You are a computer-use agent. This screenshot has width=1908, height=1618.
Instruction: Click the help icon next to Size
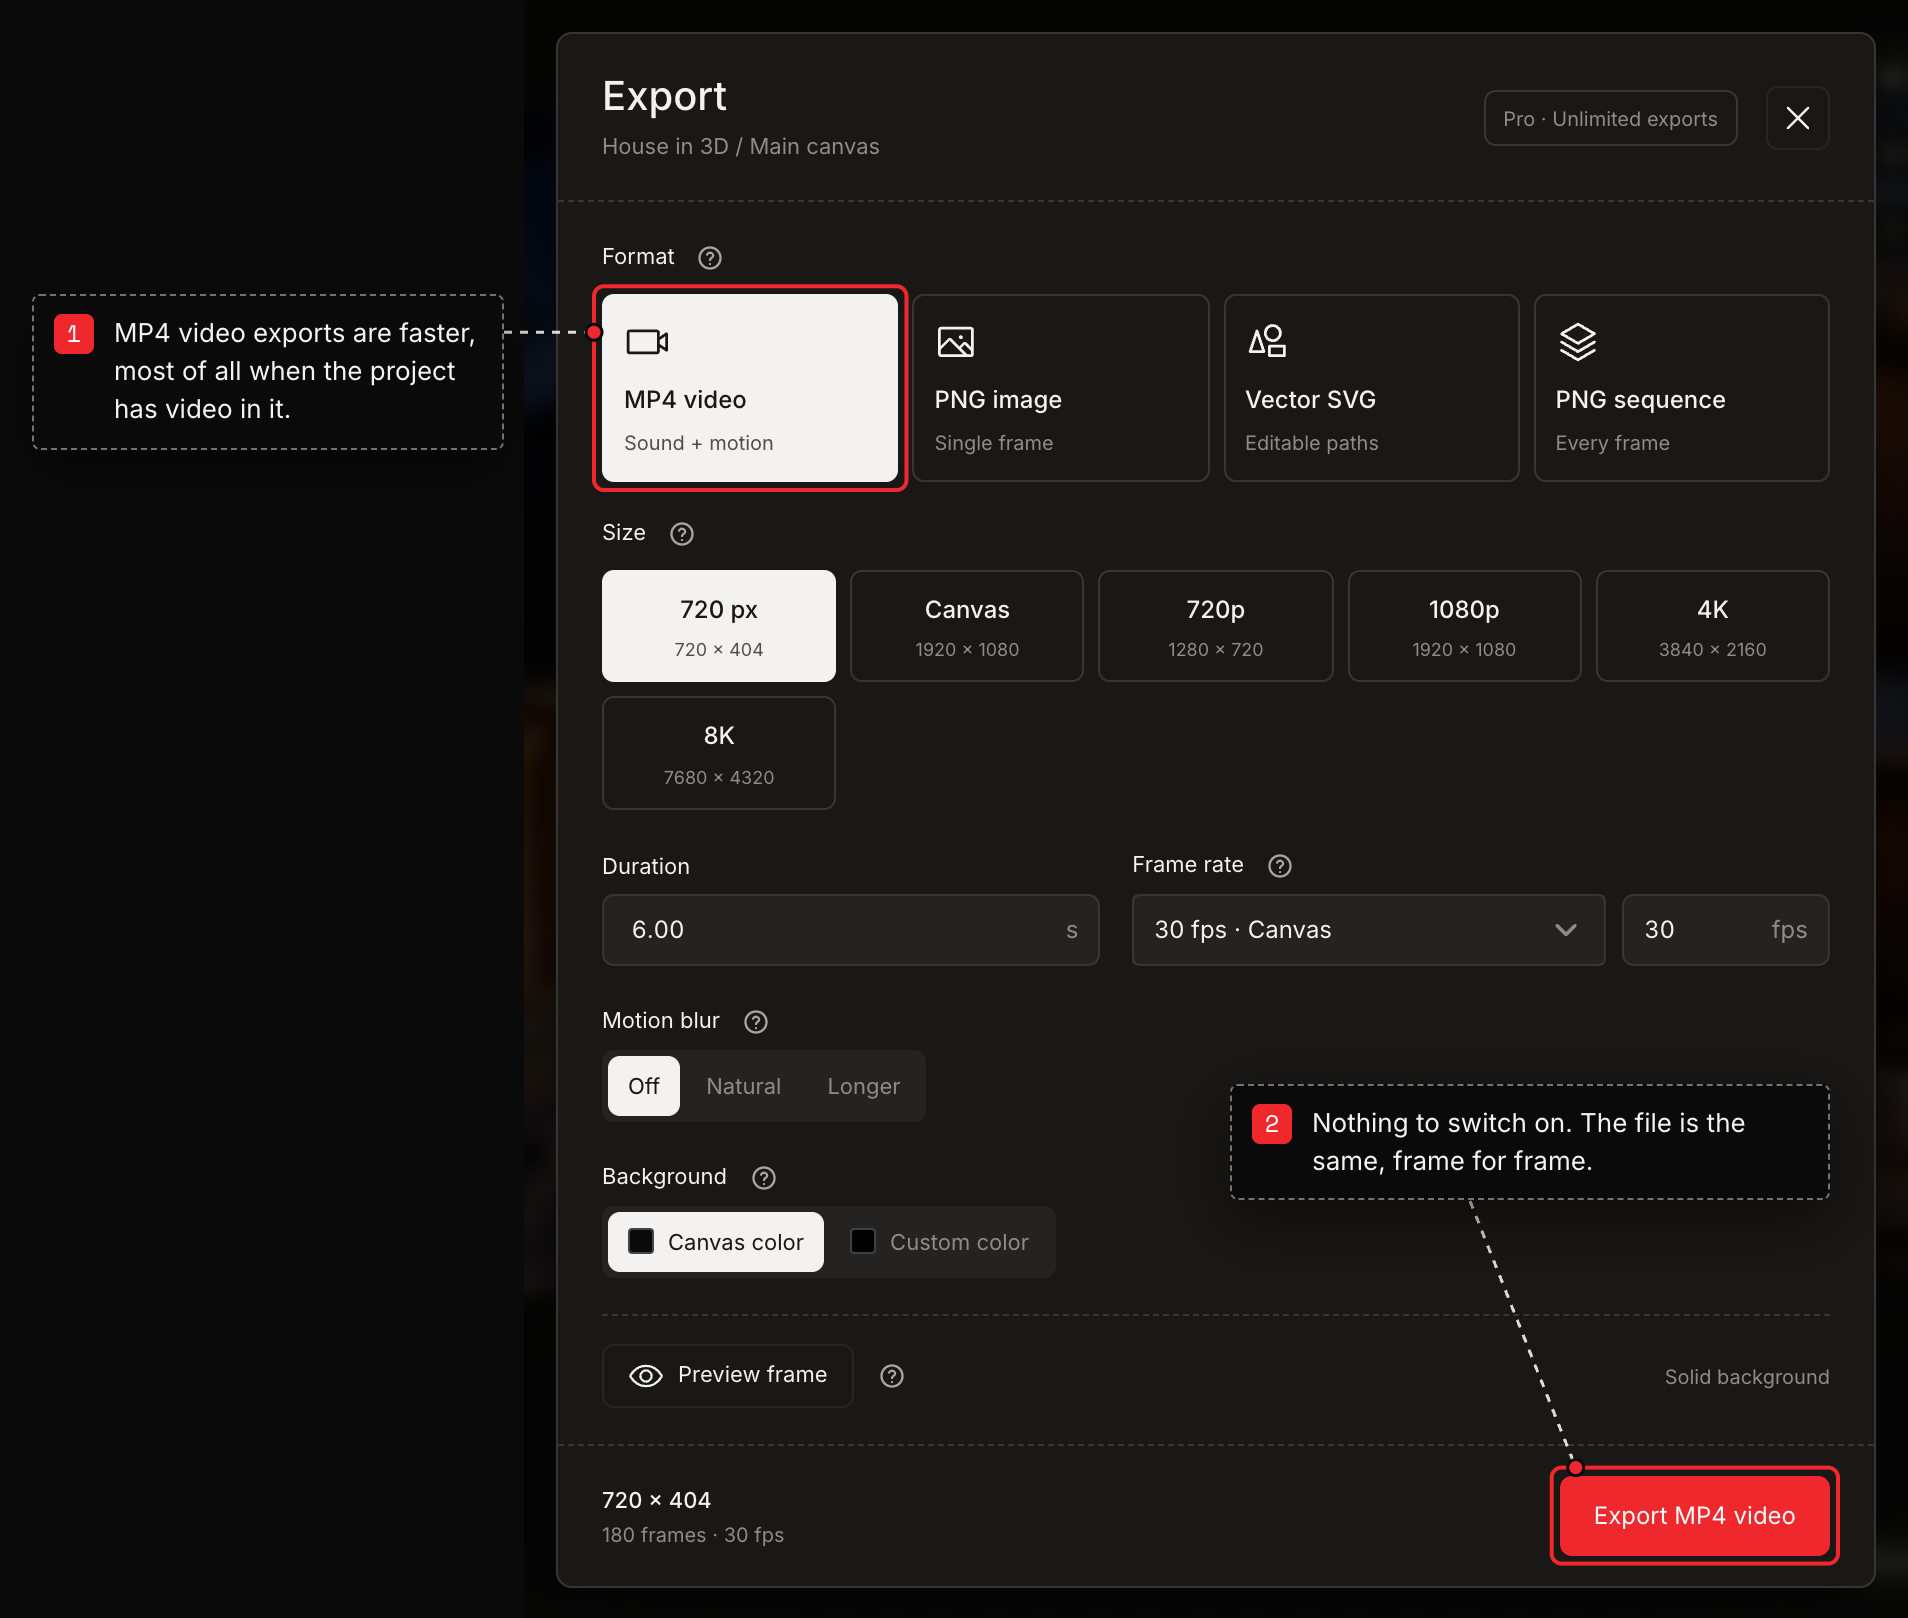(682, 534)
